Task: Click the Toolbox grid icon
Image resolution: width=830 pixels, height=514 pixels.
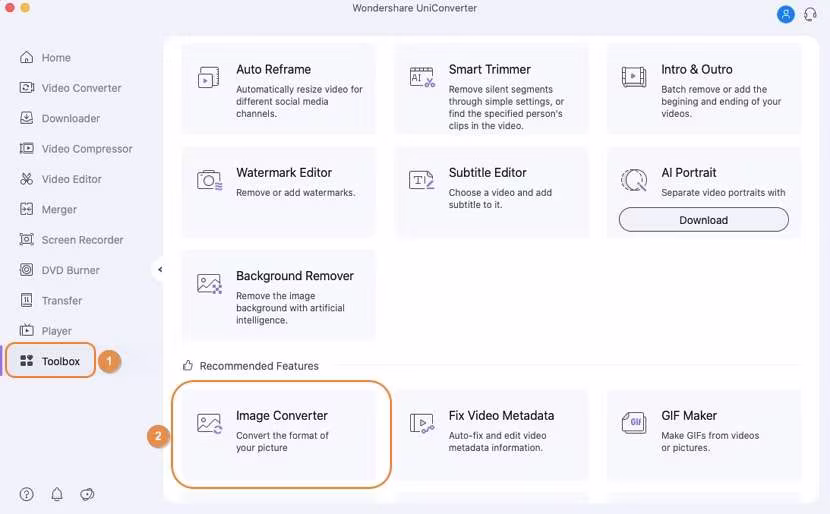Action: click(26, 361)
